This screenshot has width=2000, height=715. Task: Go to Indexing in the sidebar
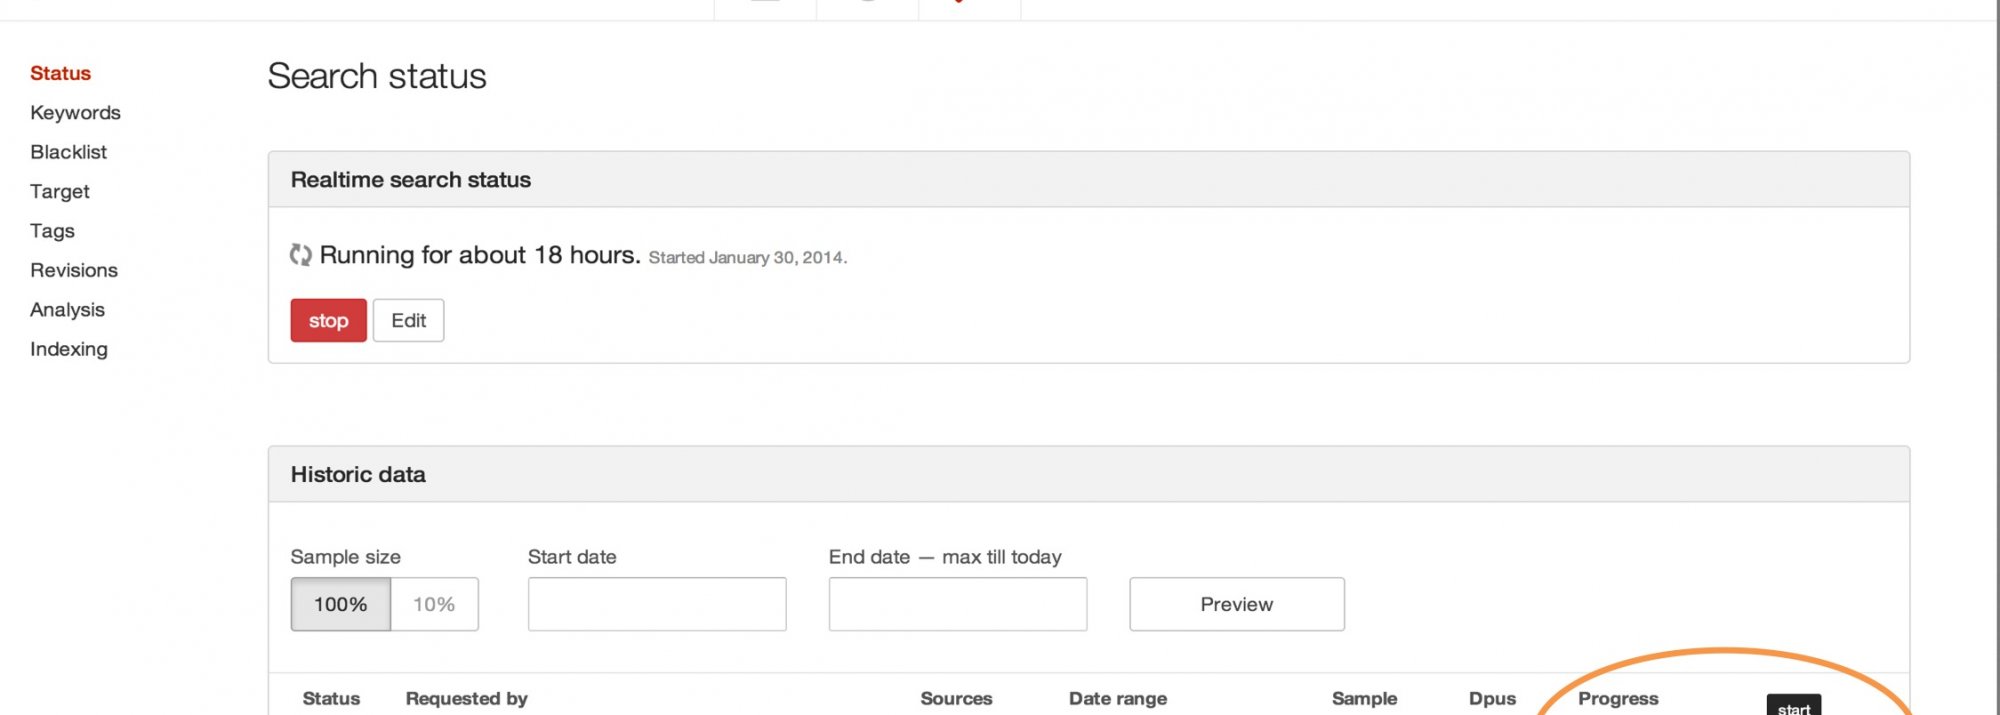point(69,349)
